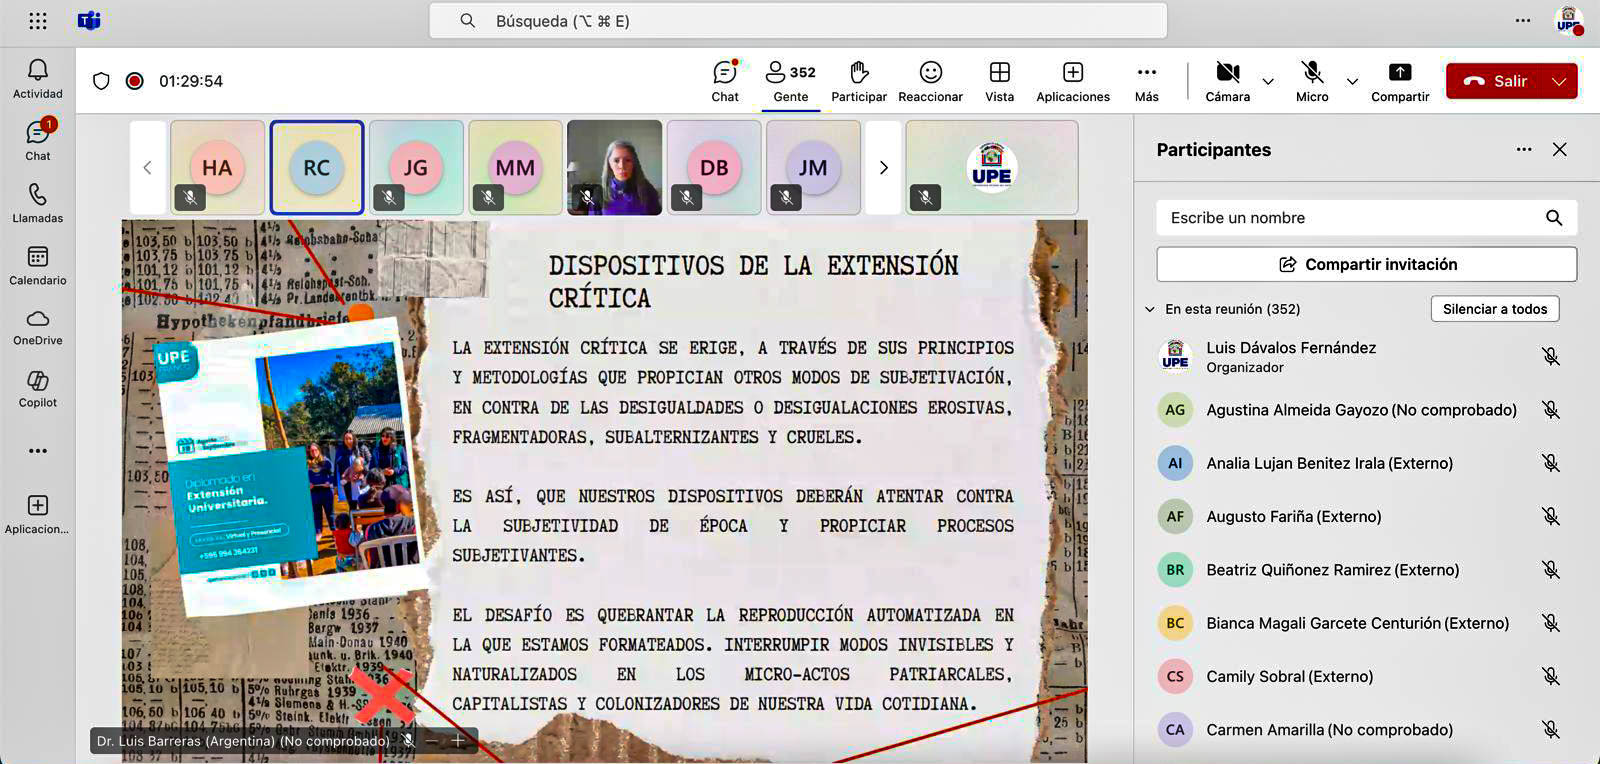The width and height of the screenshot is (1600, 764).
Task: Select the DB participant tile
Action: click(714, 167)
